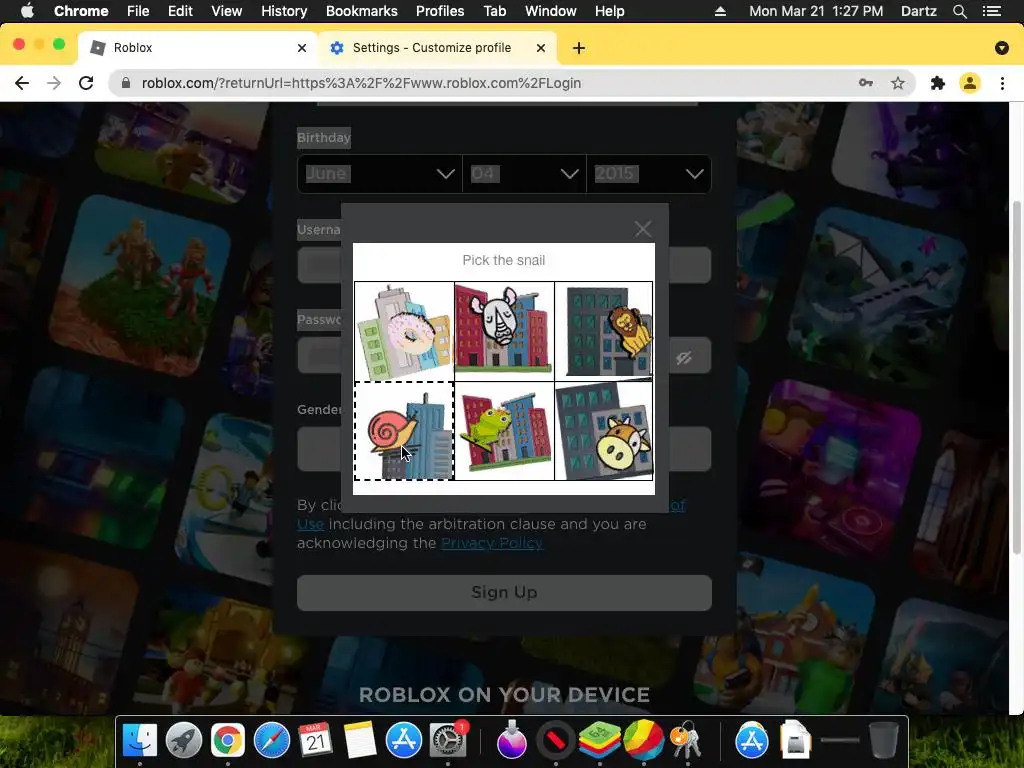Select the frog image tile
The width and height of the screenshot is (1024, 768).
click(504, 431)
